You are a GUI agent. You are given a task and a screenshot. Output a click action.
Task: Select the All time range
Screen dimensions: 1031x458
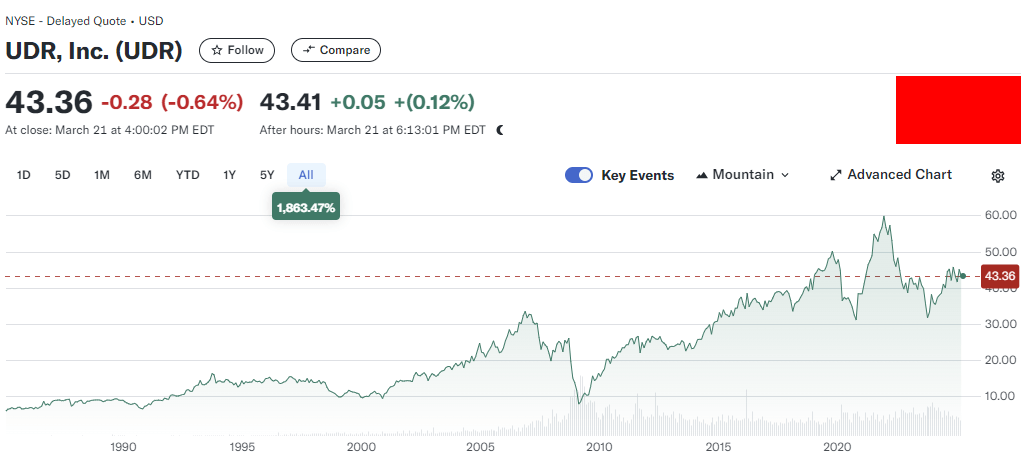[x=306, y=175]
